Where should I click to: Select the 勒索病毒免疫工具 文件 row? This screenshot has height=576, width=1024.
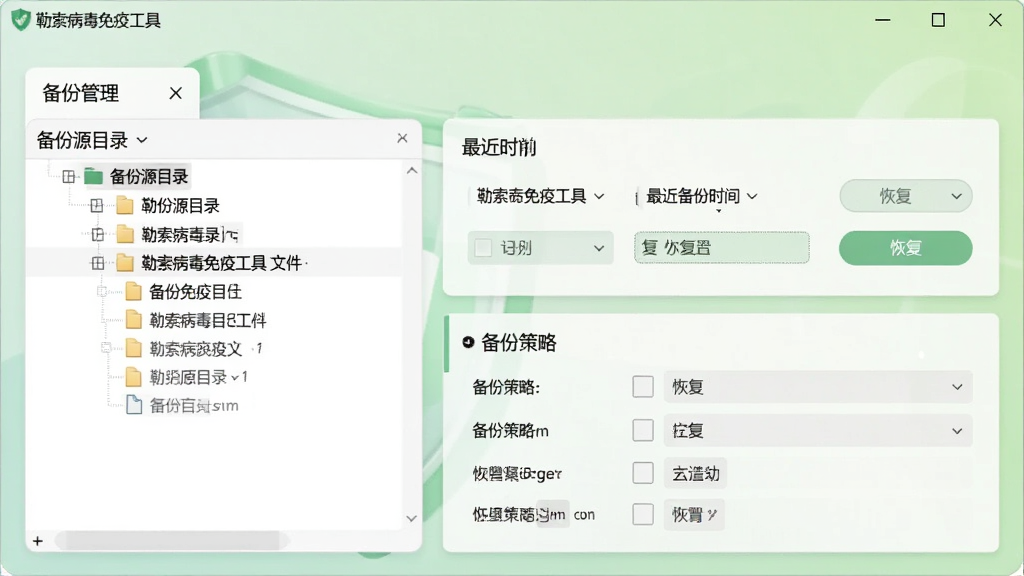pos(214,263)
